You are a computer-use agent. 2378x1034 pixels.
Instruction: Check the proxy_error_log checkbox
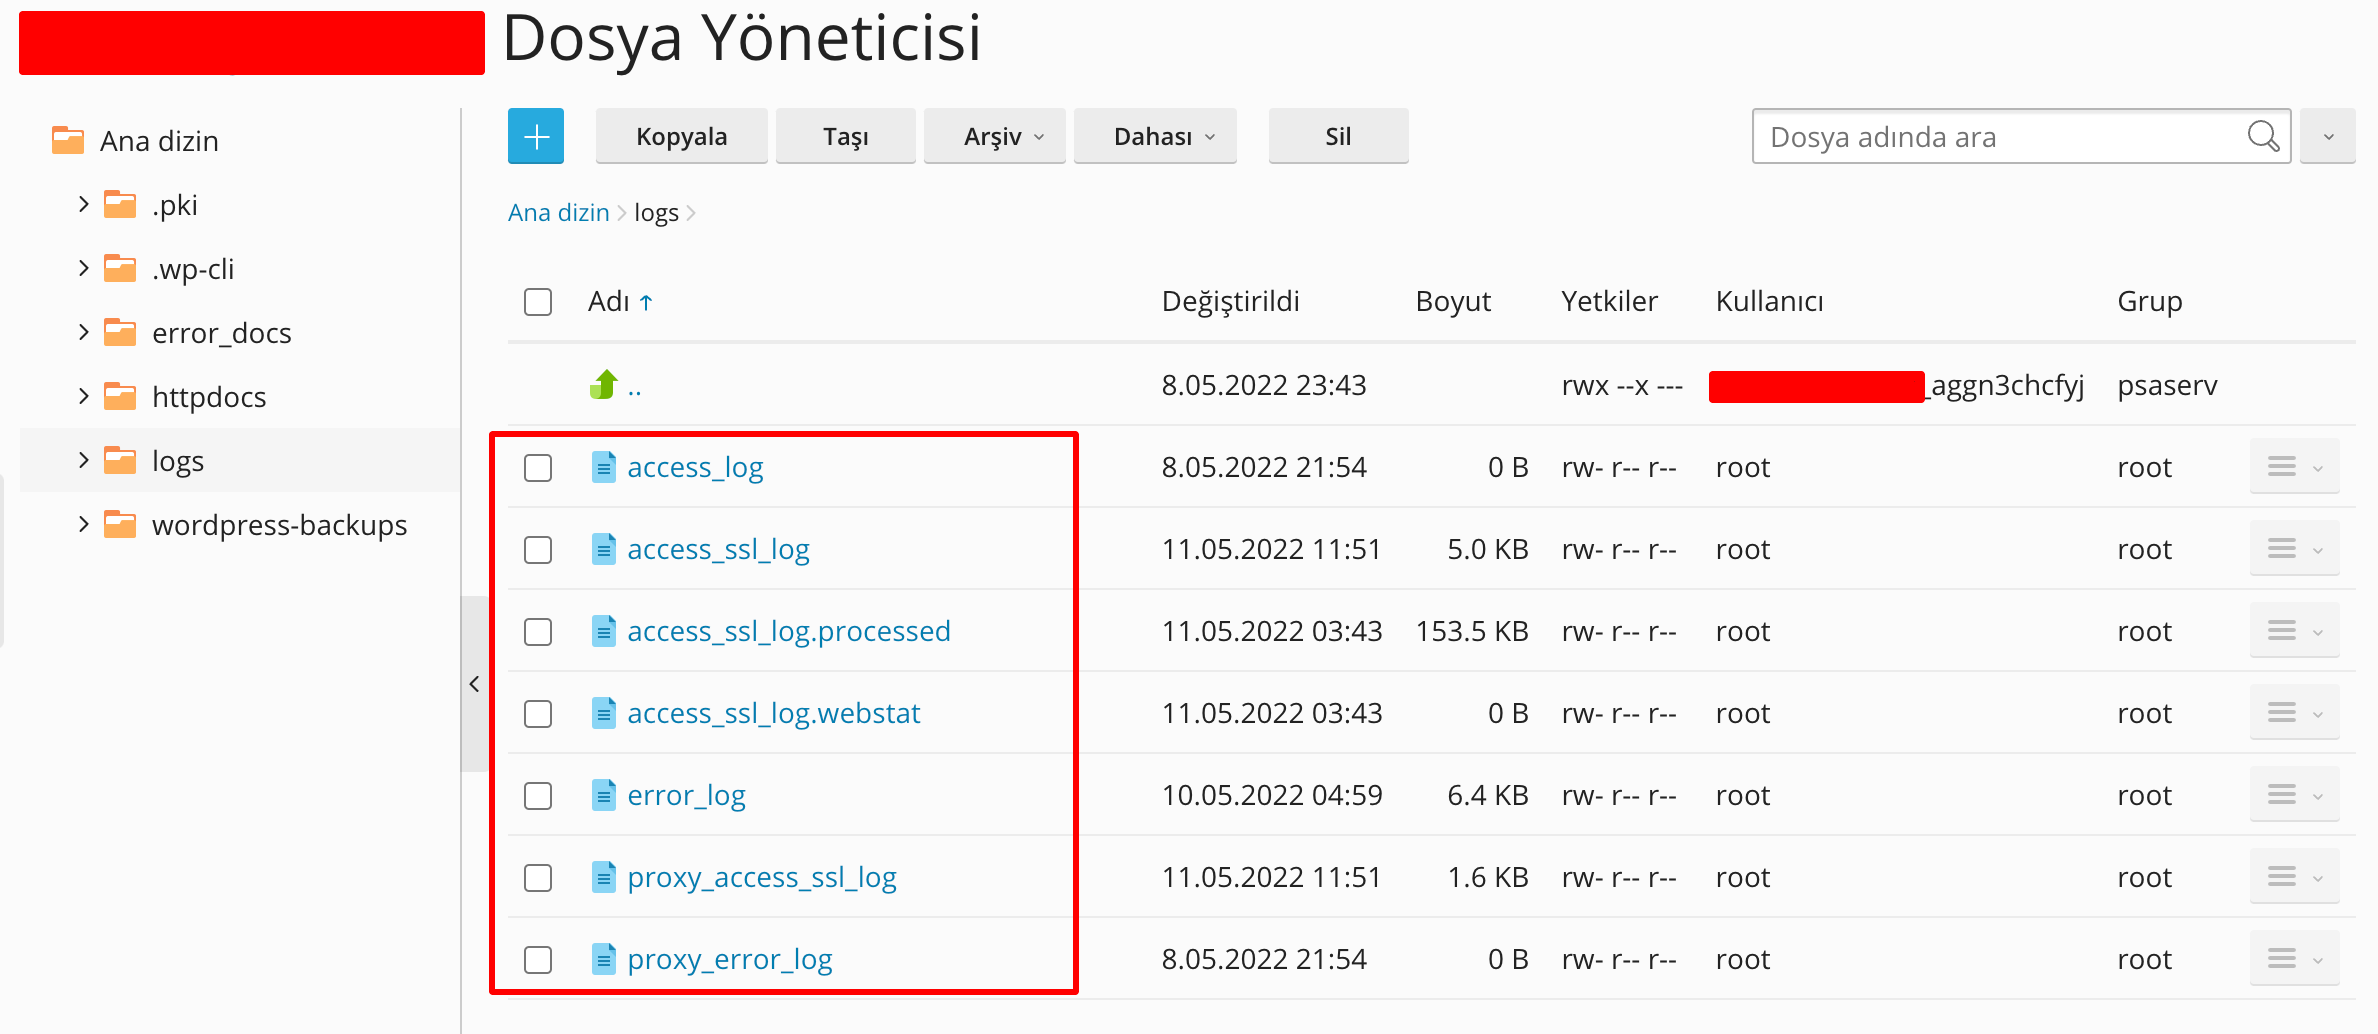click(538, 959)
